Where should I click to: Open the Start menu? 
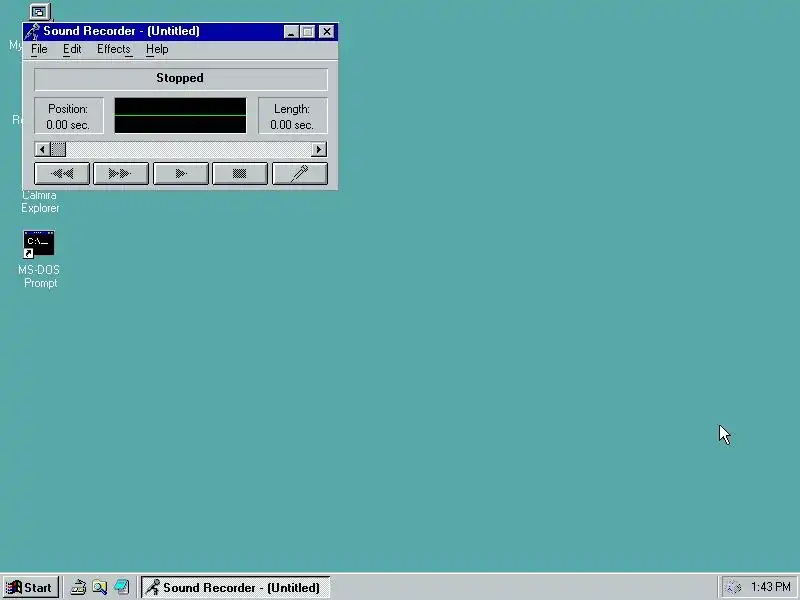(30, 588)
